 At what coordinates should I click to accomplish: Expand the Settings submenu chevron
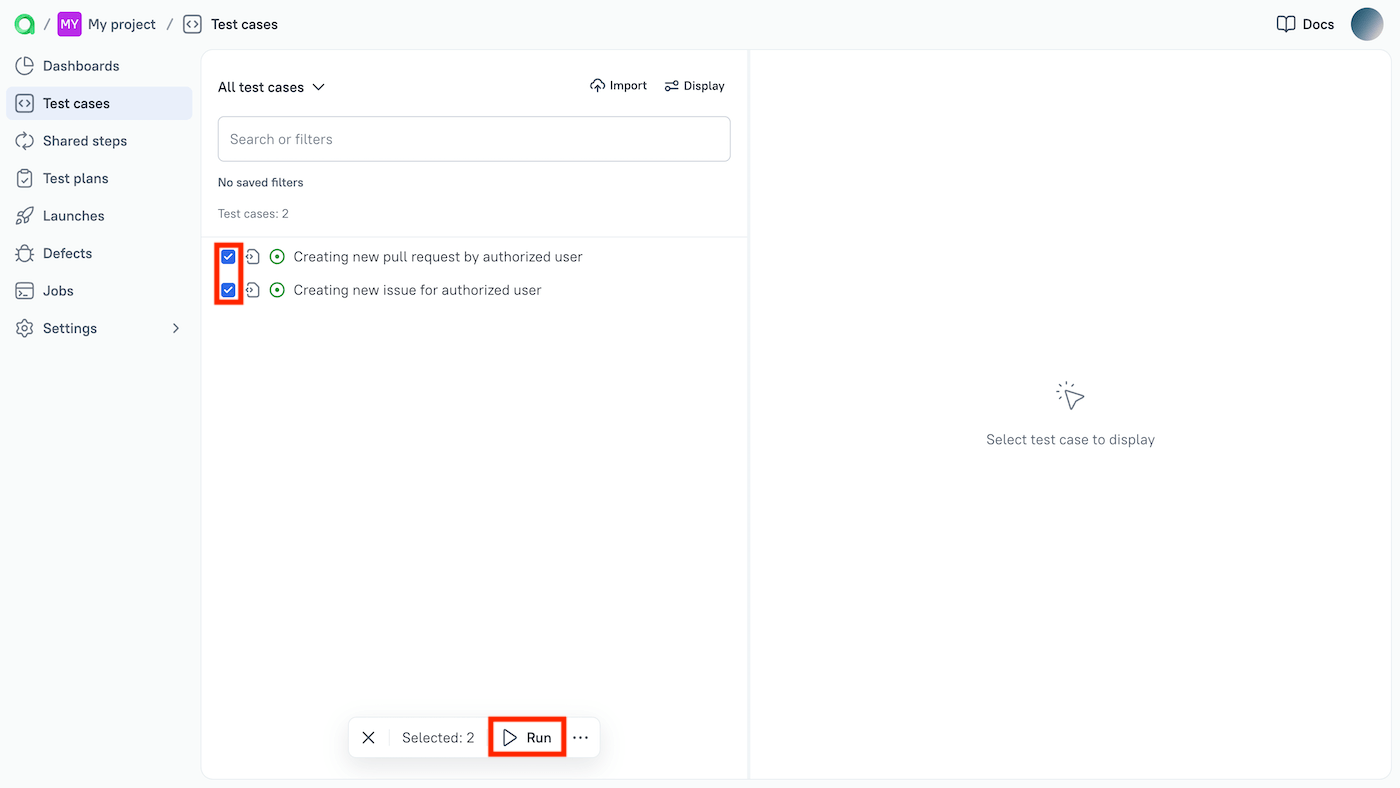(175, 328)
